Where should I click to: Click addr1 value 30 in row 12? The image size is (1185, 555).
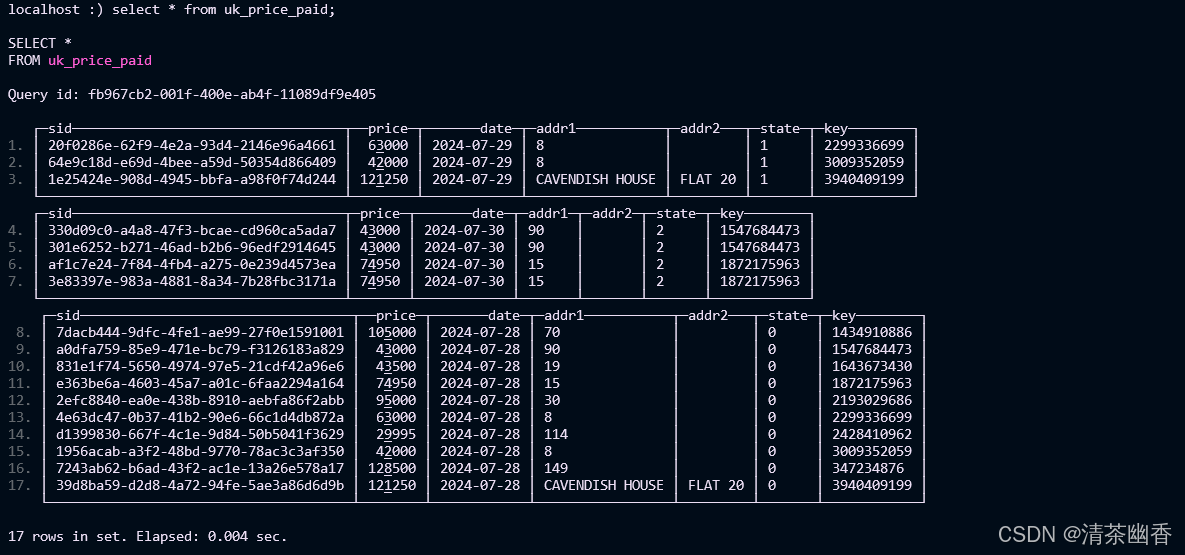coord(552,400)
